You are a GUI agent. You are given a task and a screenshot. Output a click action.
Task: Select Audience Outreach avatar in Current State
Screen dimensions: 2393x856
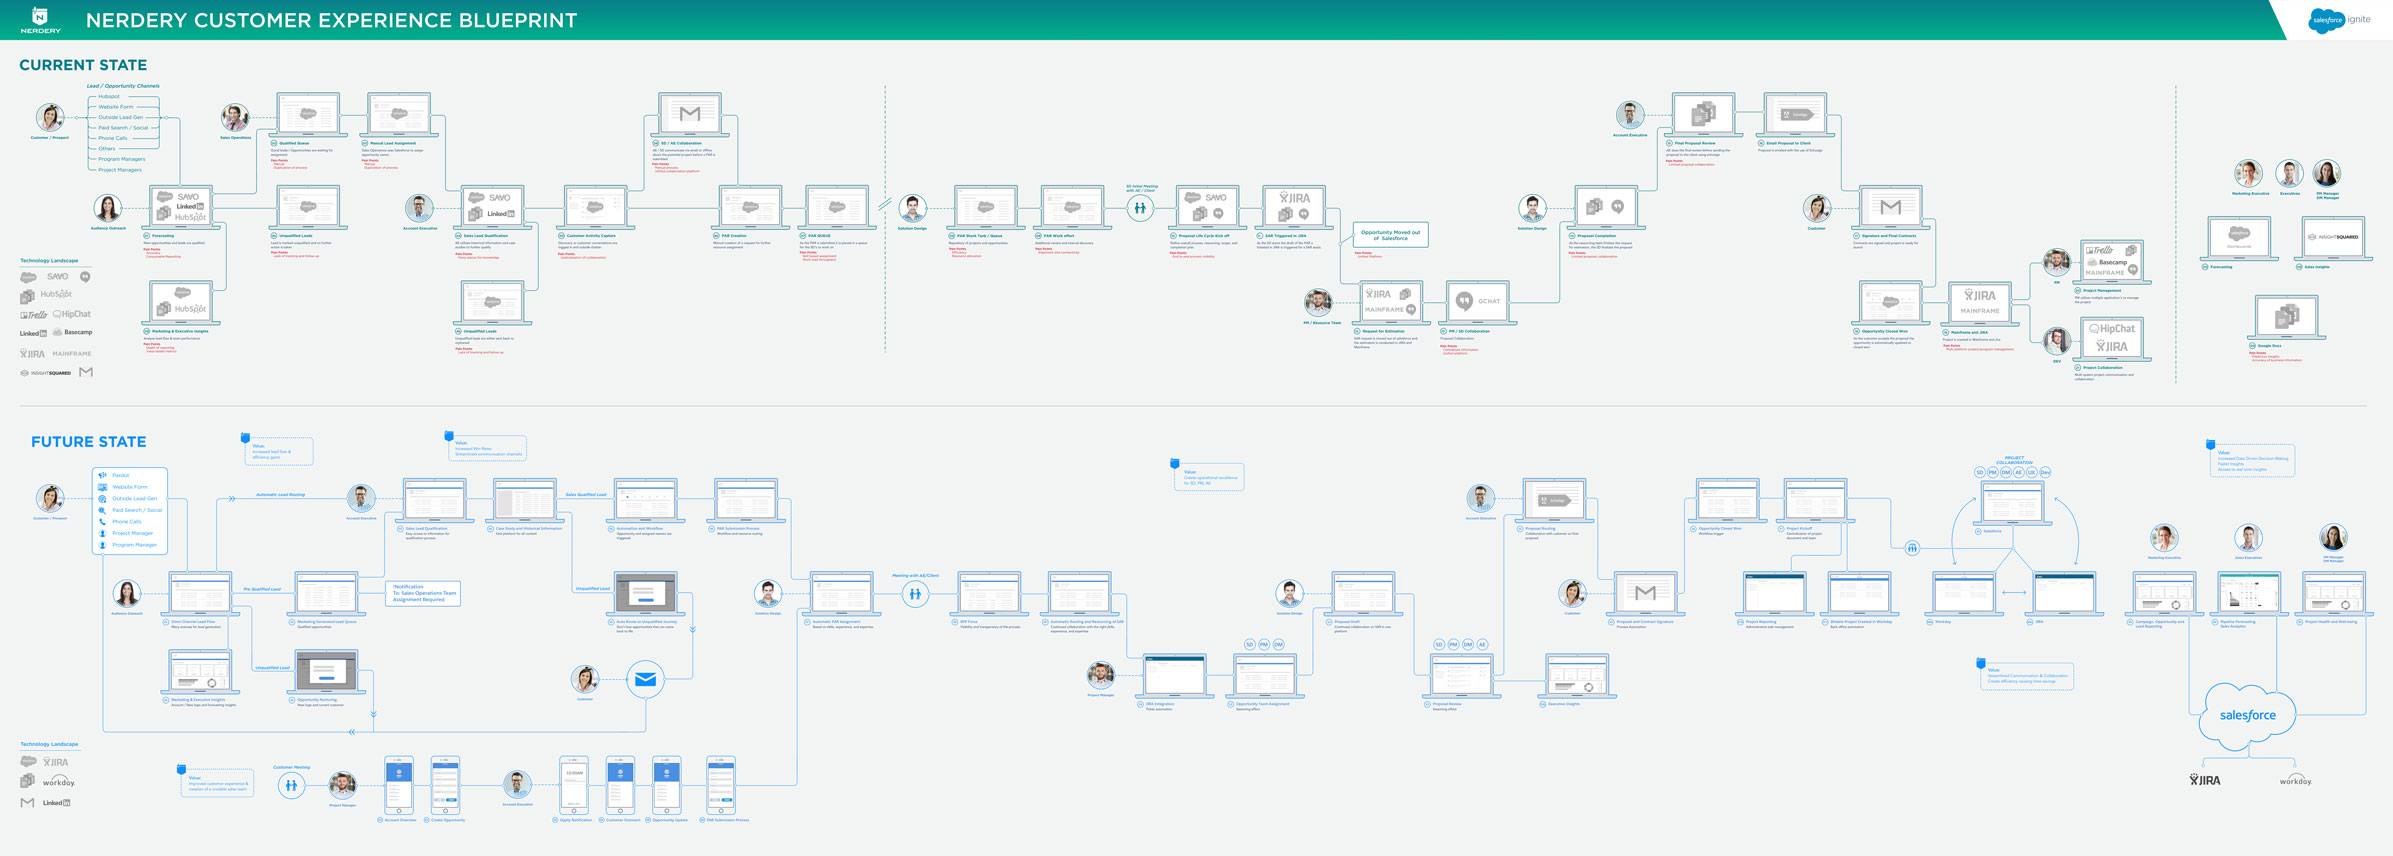click(x=108, y=208)
